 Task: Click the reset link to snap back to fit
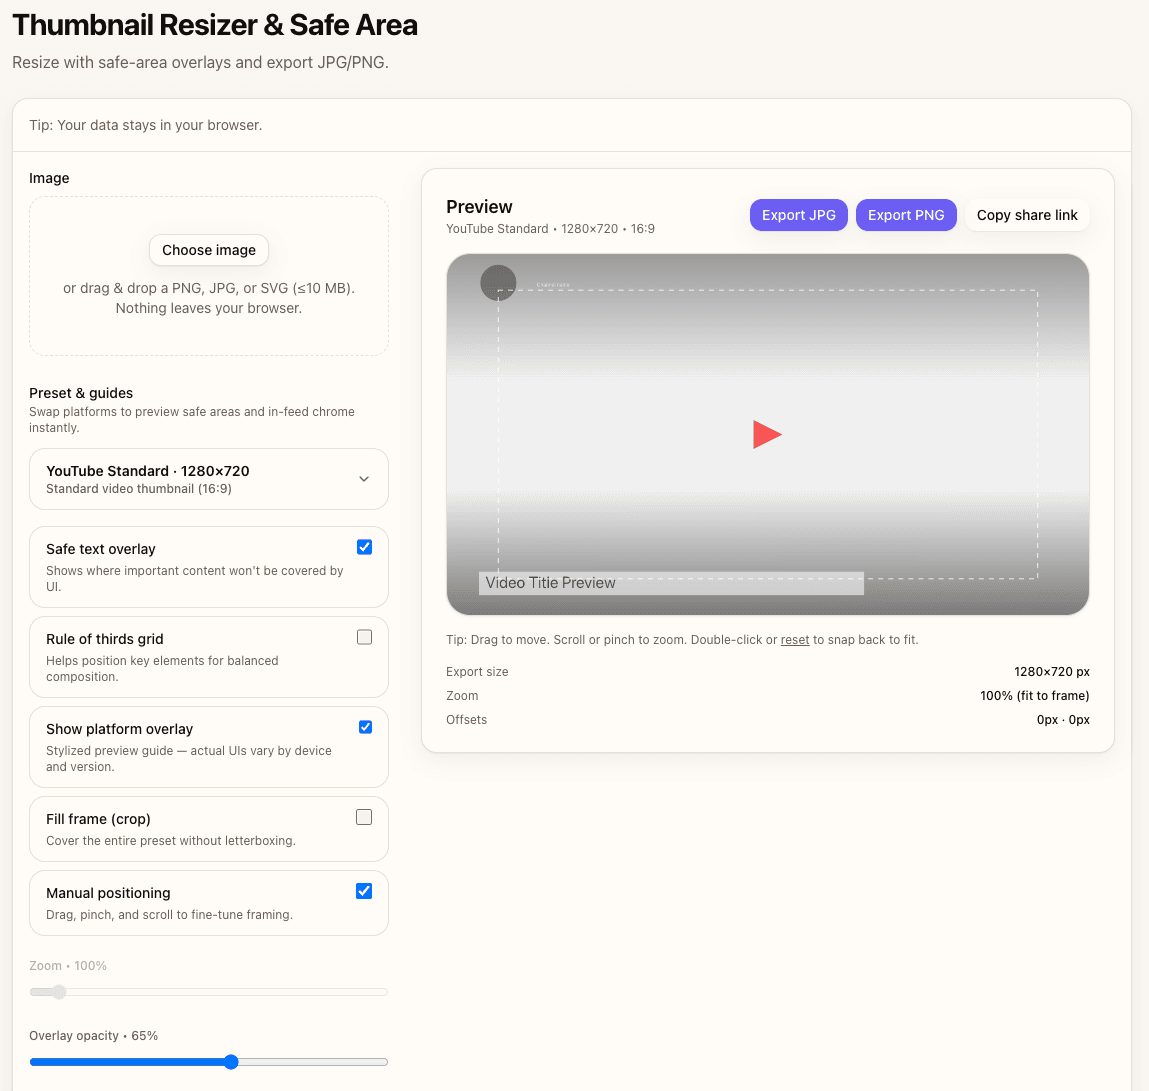point(795,639)
